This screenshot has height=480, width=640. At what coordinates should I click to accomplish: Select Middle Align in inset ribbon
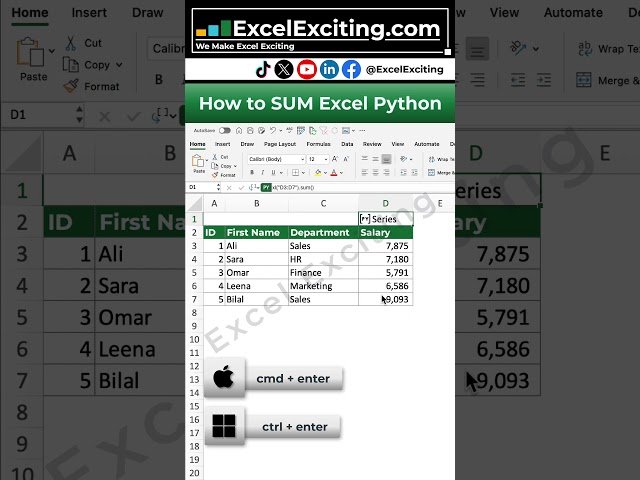[376, 159]
